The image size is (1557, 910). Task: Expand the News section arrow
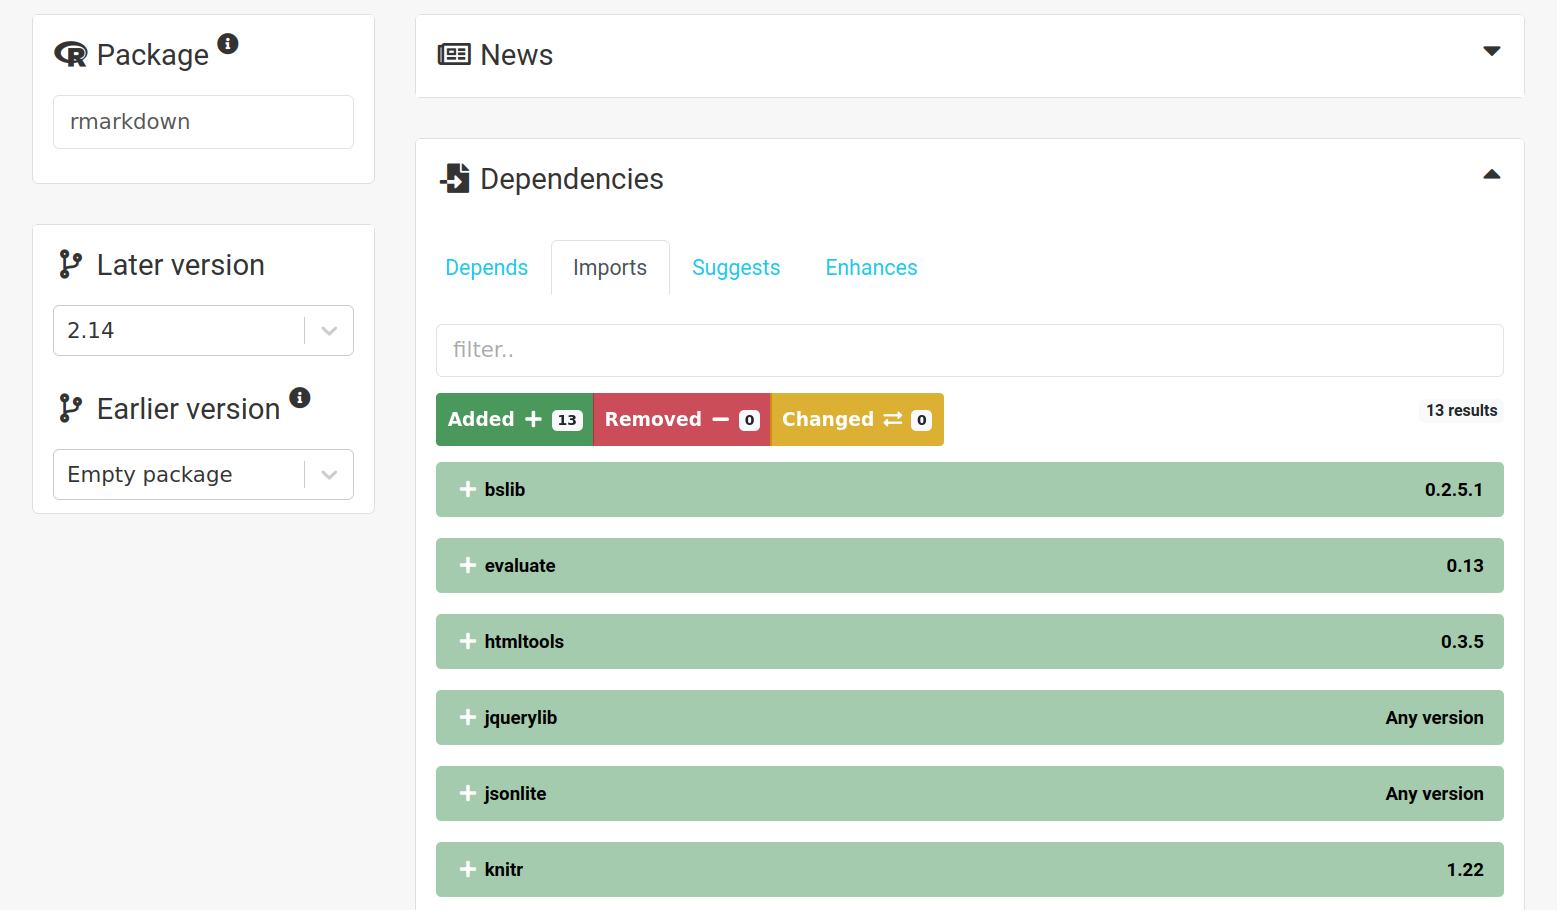1491,51
